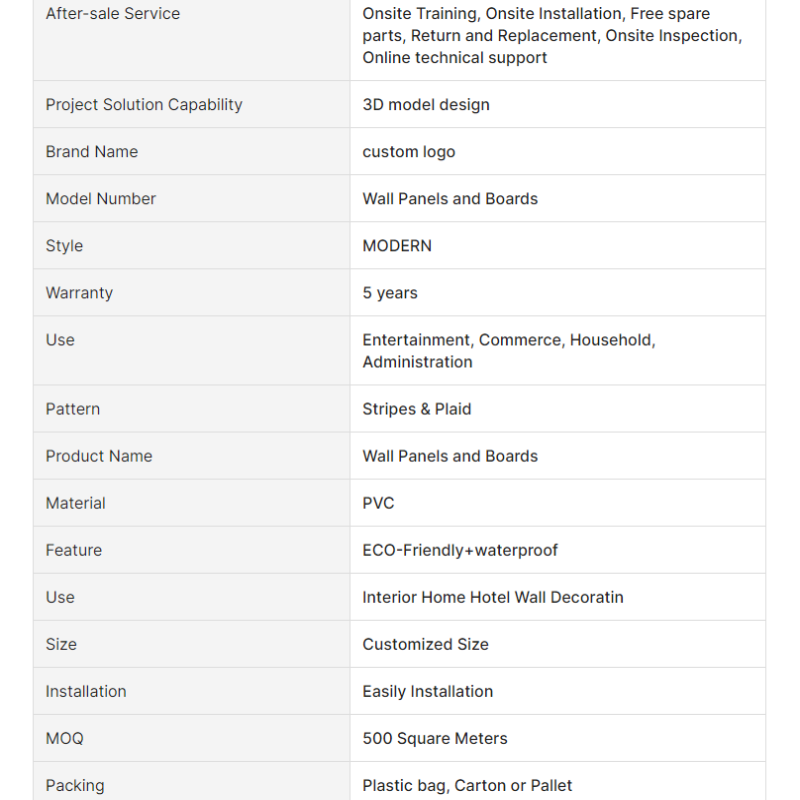Select the Interior Home Hotel Wall Decoratin text
800x800 pixels.
pos(493,597)
